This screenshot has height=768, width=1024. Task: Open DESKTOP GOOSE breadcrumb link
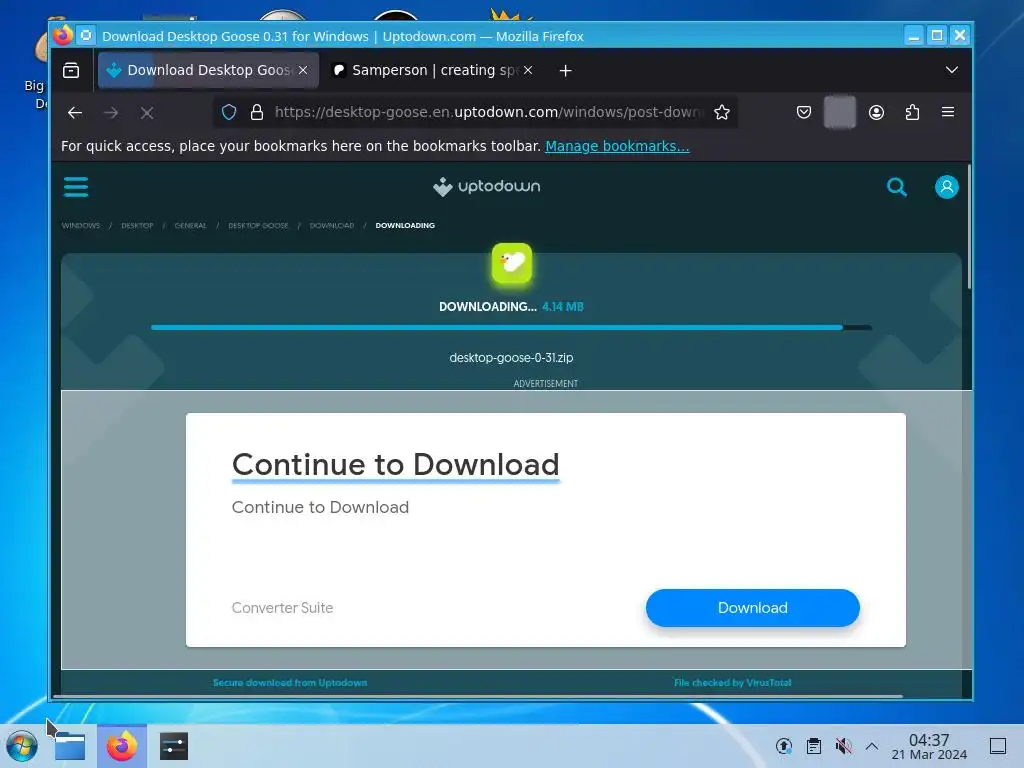(x=258, y=225)
